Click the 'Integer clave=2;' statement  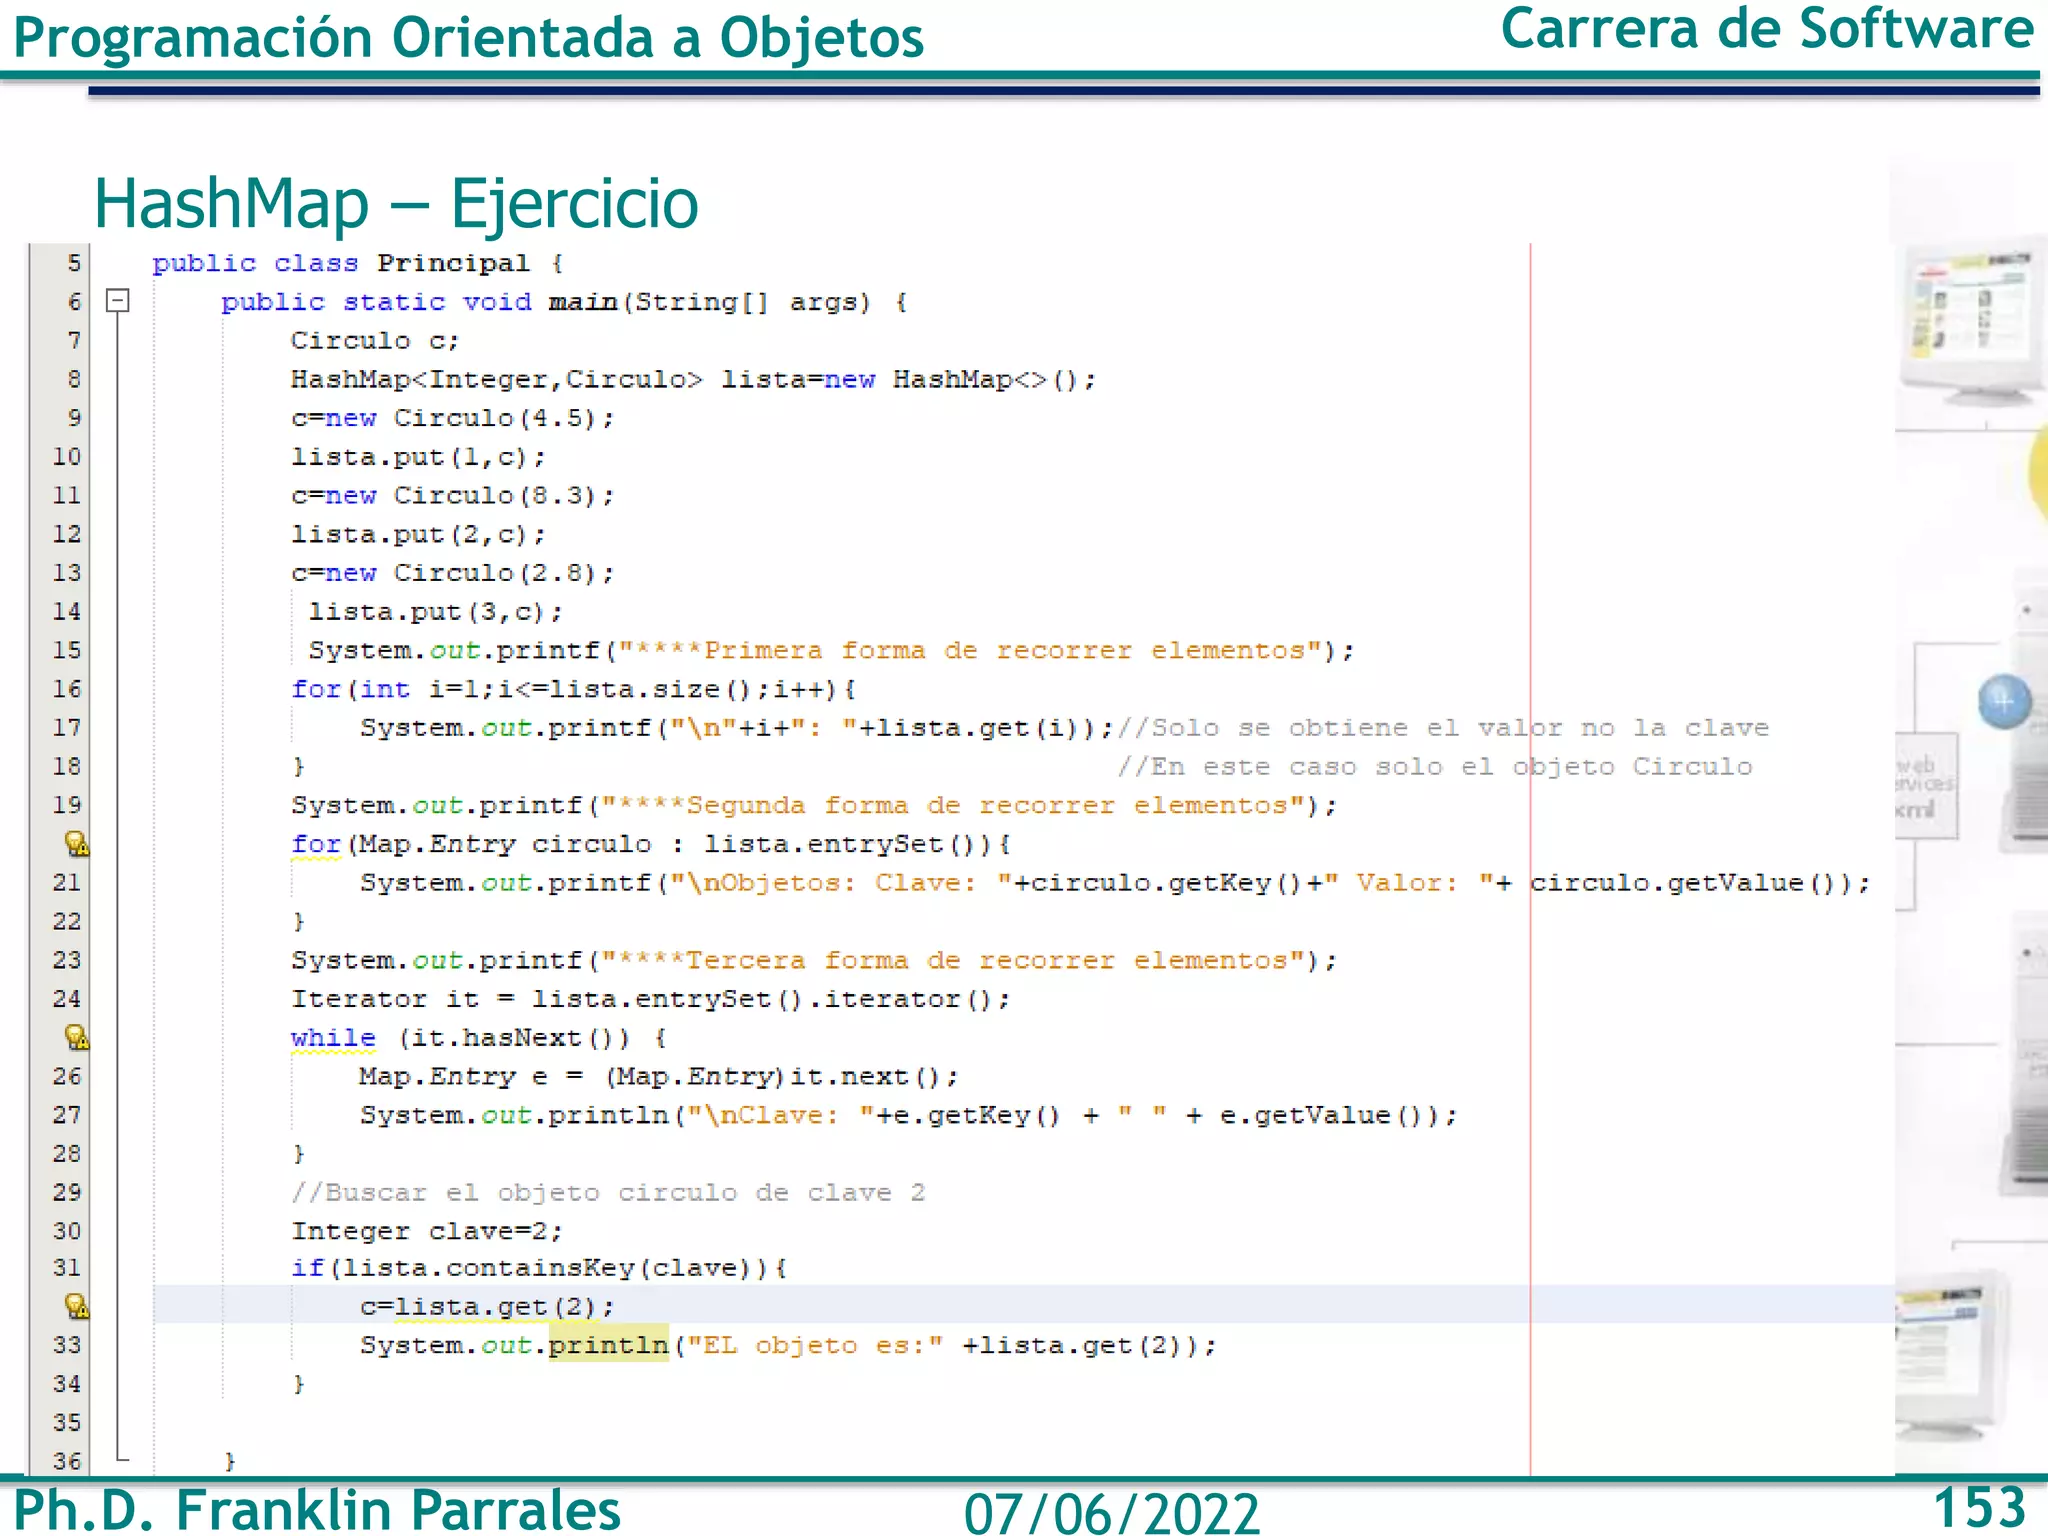(x=427, y=1231)
